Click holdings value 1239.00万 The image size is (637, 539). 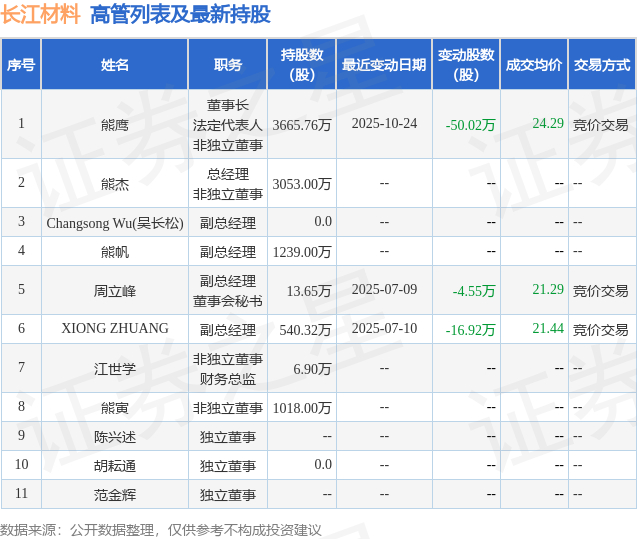click(302, 252)
